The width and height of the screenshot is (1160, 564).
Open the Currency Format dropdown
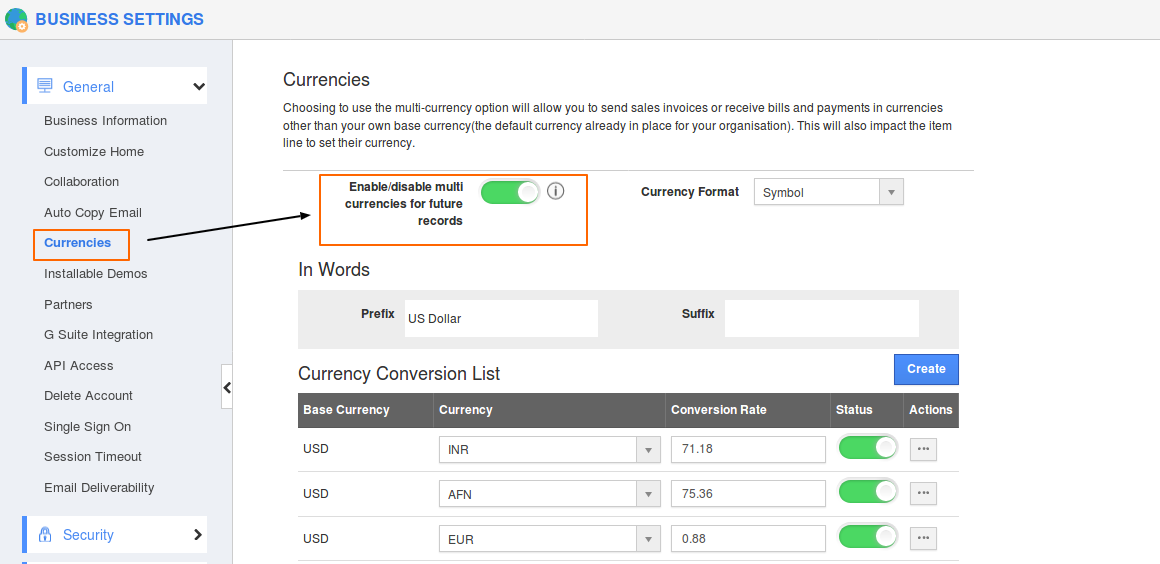coord(828,192)
